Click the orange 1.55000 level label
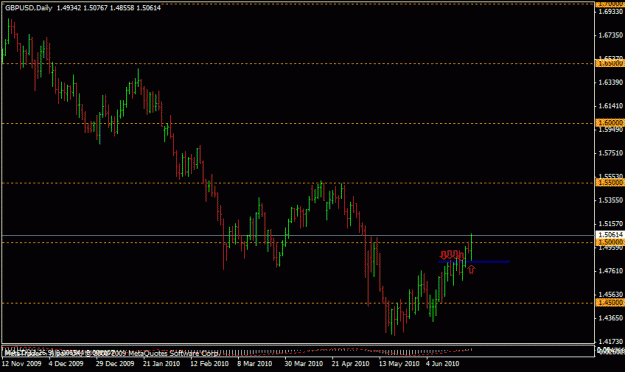This screenshot has width=625, height=372. point(610,183)
